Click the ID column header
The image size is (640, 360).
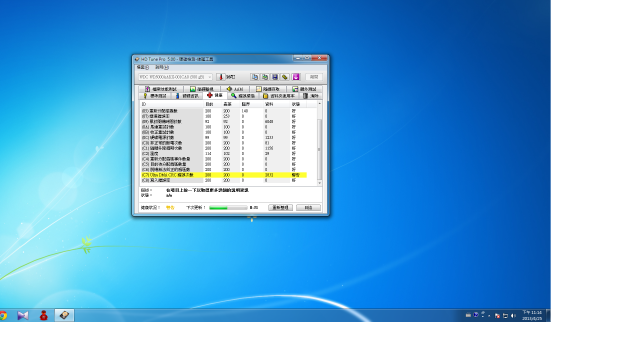point(171,104)
